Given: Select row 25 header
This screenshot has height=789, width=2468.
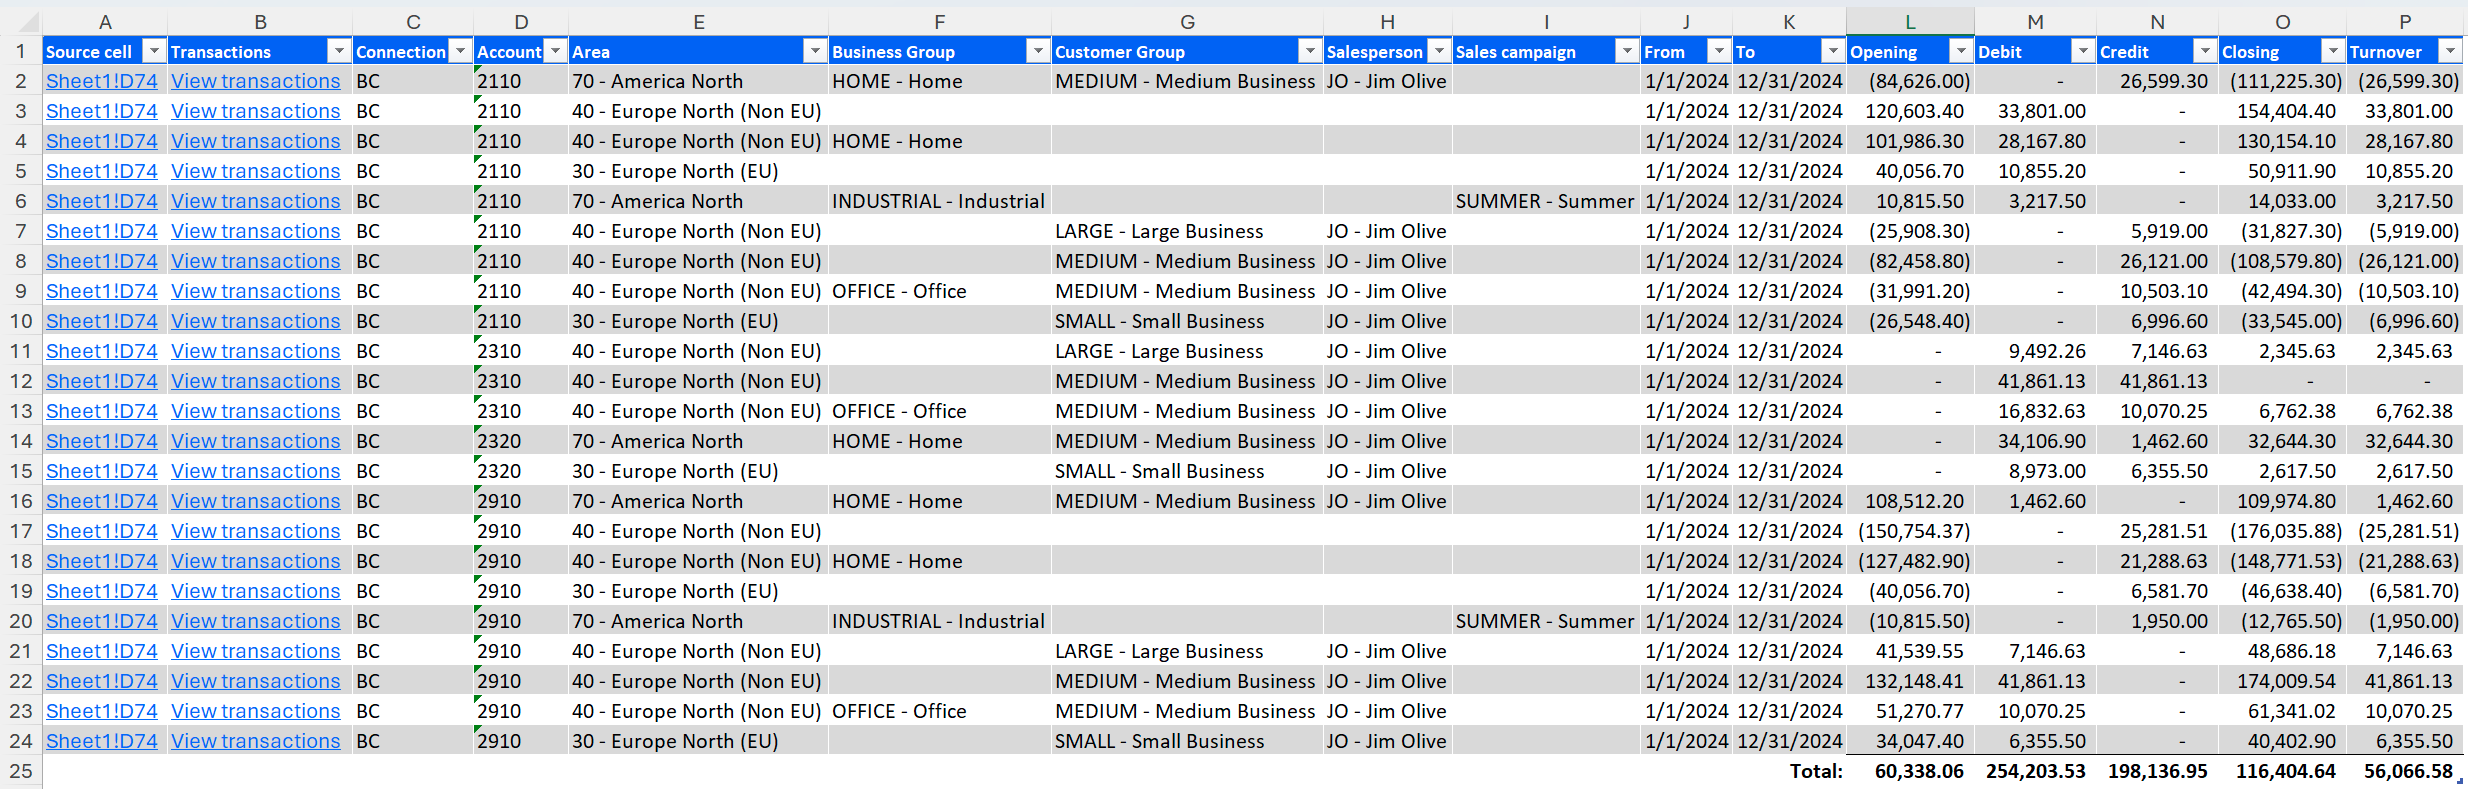Looking at the screenshot, I should (21, 771).
